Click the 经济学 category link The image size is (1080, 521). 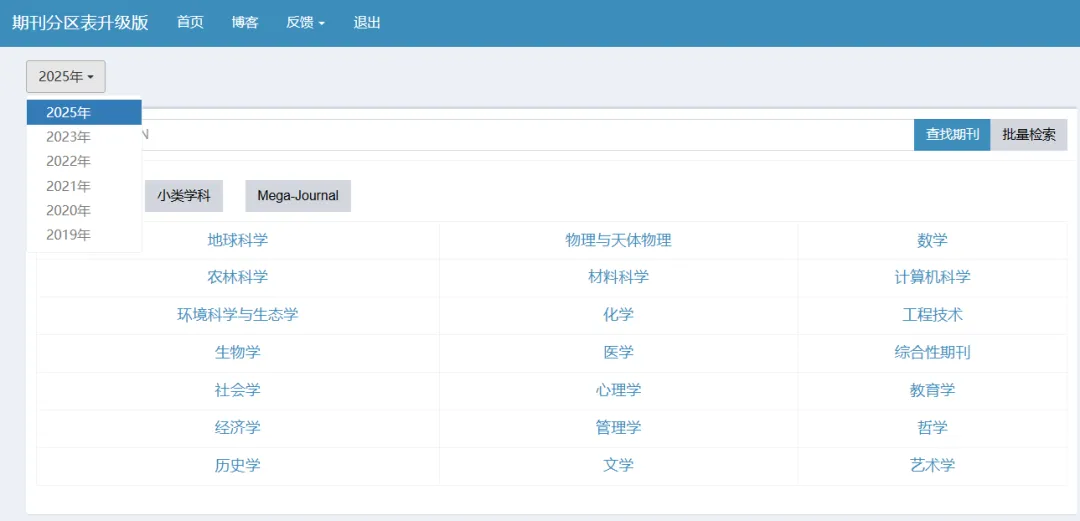pyautogui.click(x=238, y=428)
